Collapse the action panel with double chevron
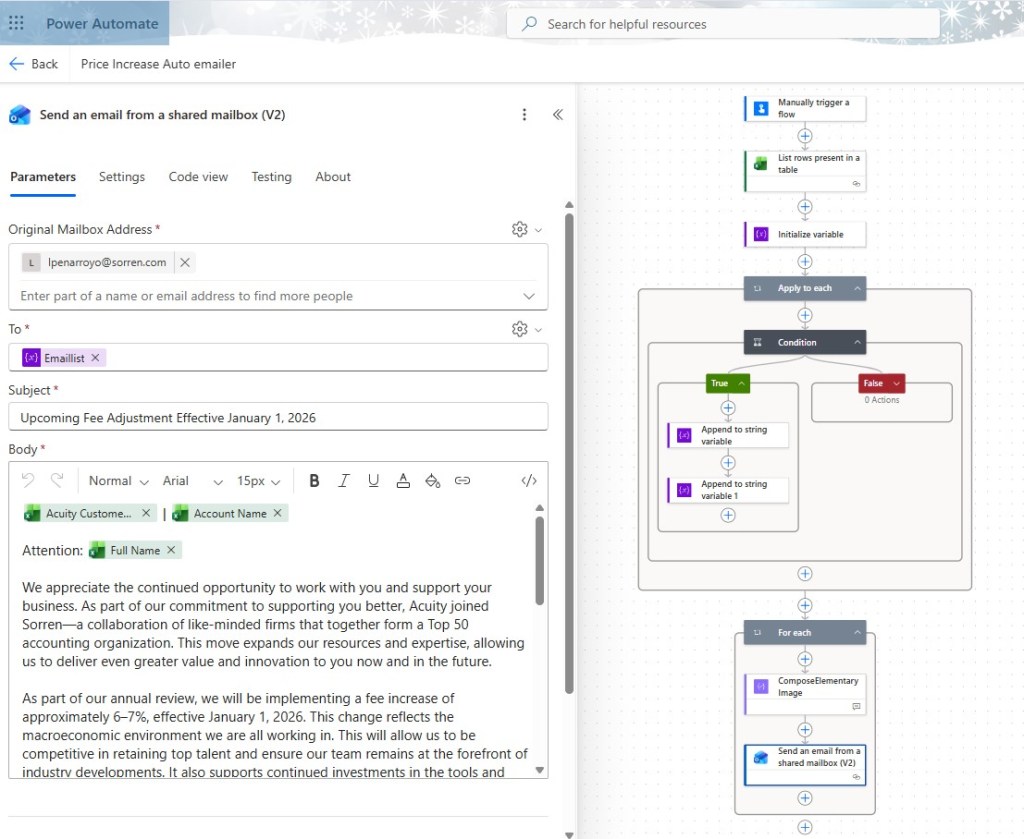Screen dimensions: 1024x839 558,115
